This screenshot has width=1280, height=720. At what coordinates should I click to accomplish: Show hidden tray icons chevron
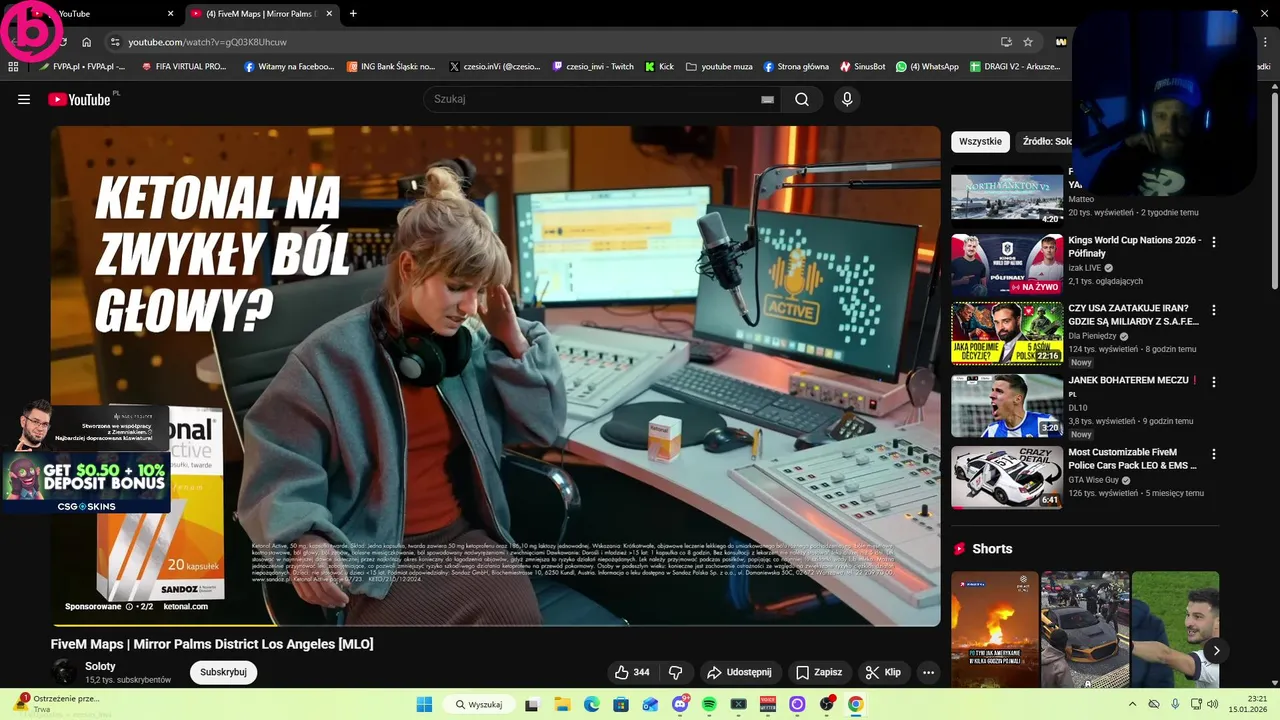(x=1132, y=704)
